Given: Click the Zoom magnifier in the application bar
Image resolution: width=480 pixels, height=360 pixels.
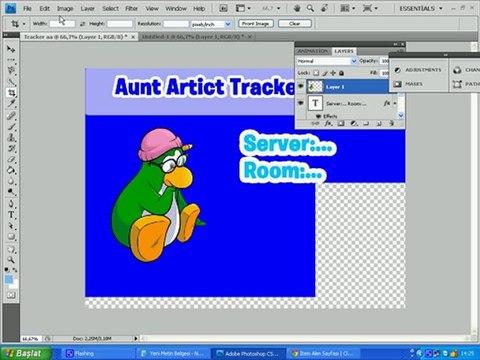Looking at the screenshot, I should pyautogui.click(x=310, y=8).
